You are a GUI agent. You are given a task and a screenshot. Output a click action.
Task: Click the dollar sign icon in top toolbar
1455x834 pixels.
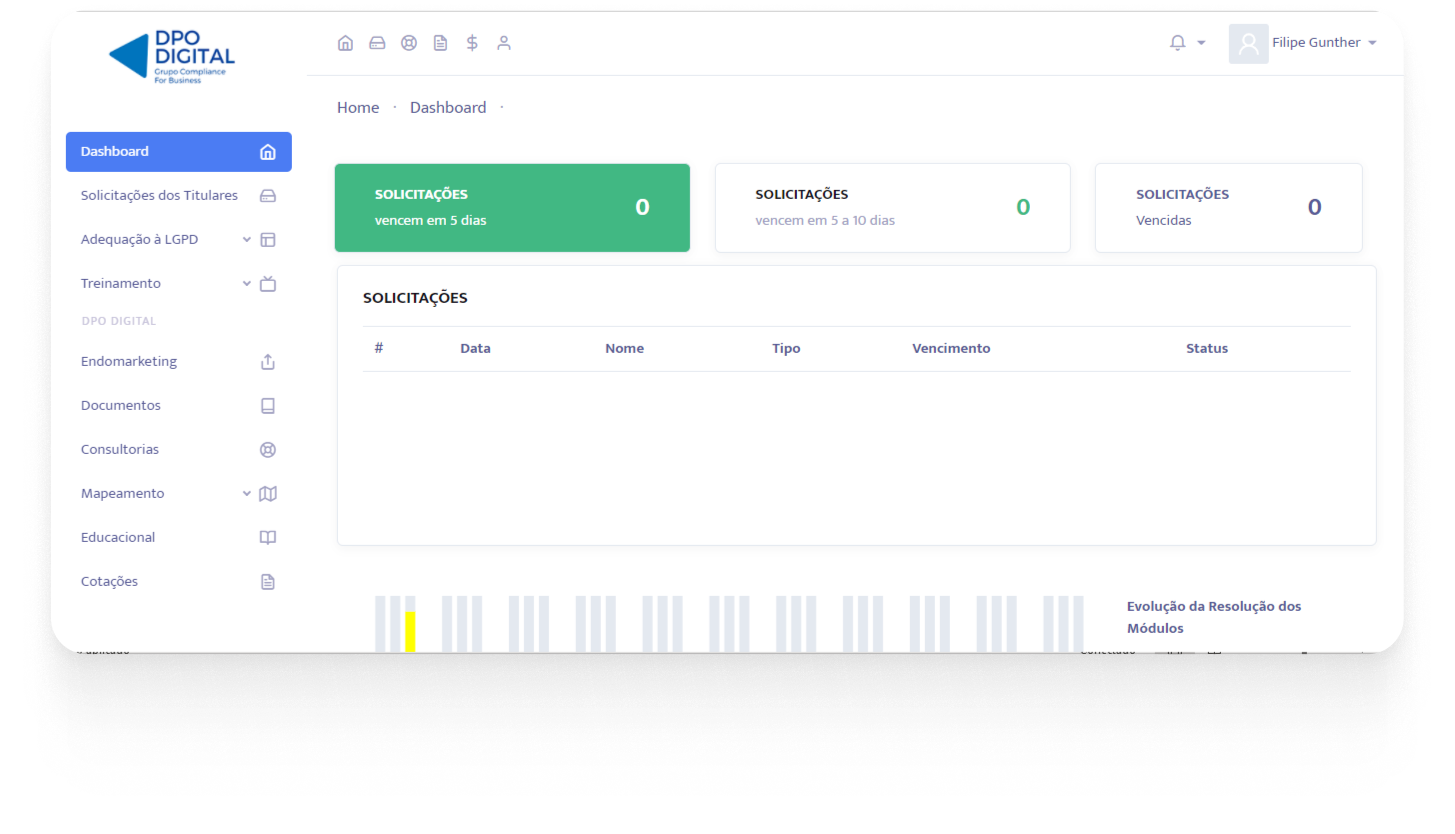tap(472, 43)
